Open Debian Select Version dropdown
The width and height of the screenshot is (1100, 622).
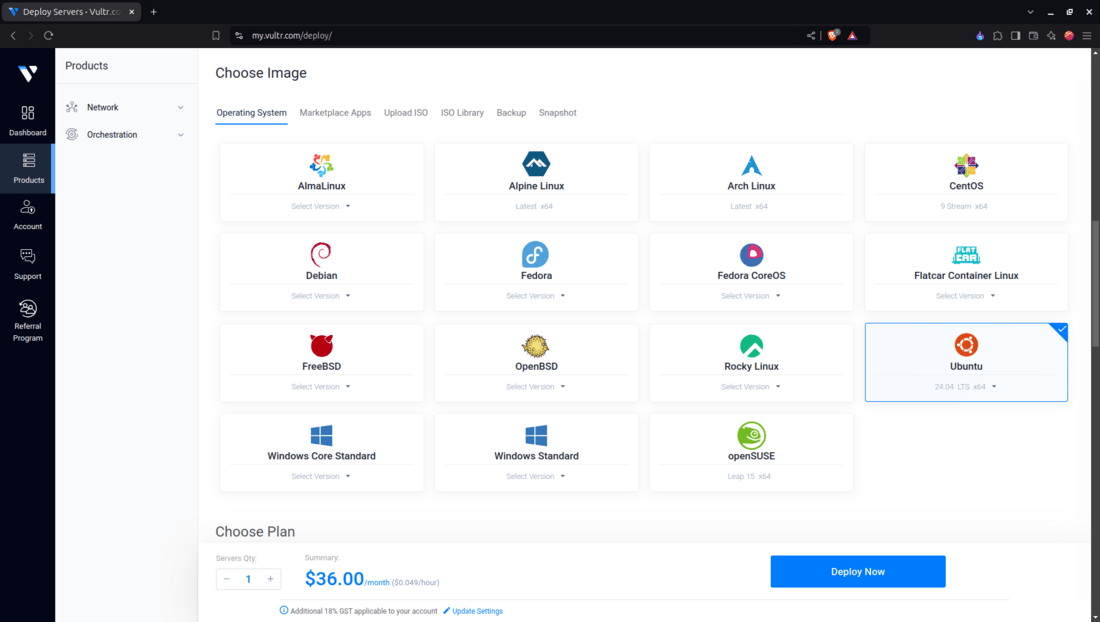321,296
